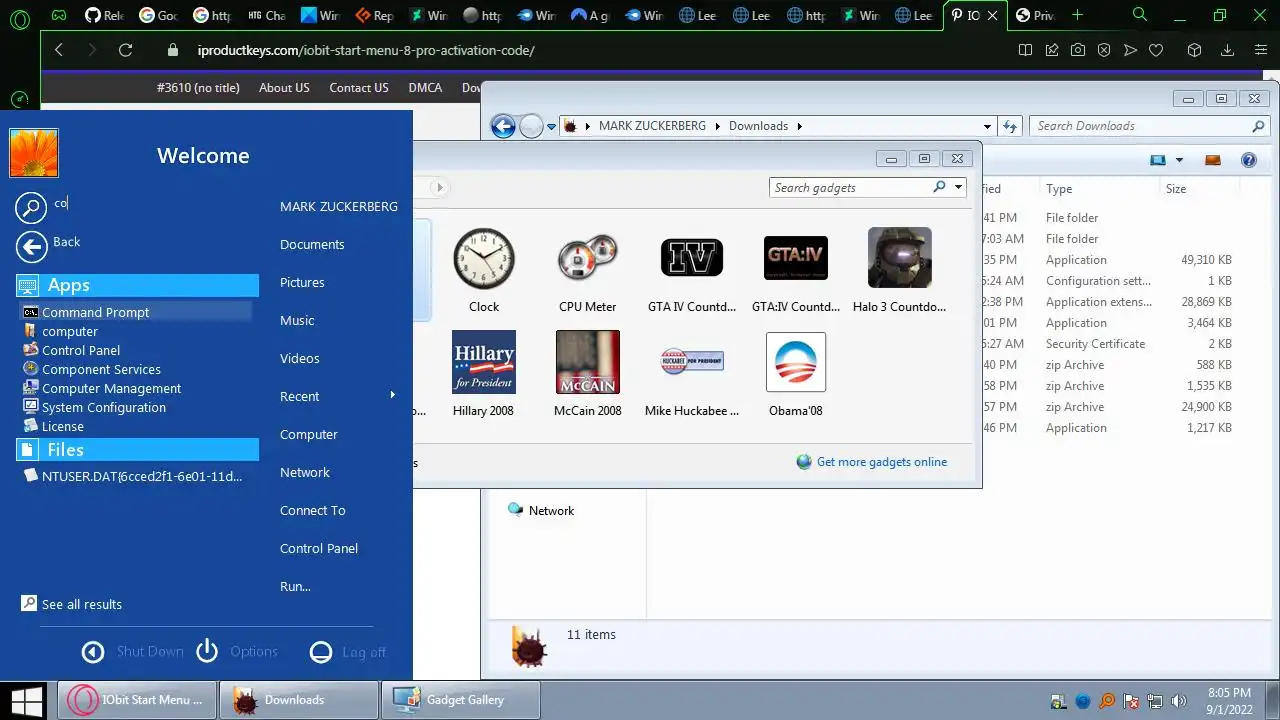Open the Explorer recent pages dropdown arrow
The width and height of the screenshot is (1280, 720).
click(x=551, y=127)
